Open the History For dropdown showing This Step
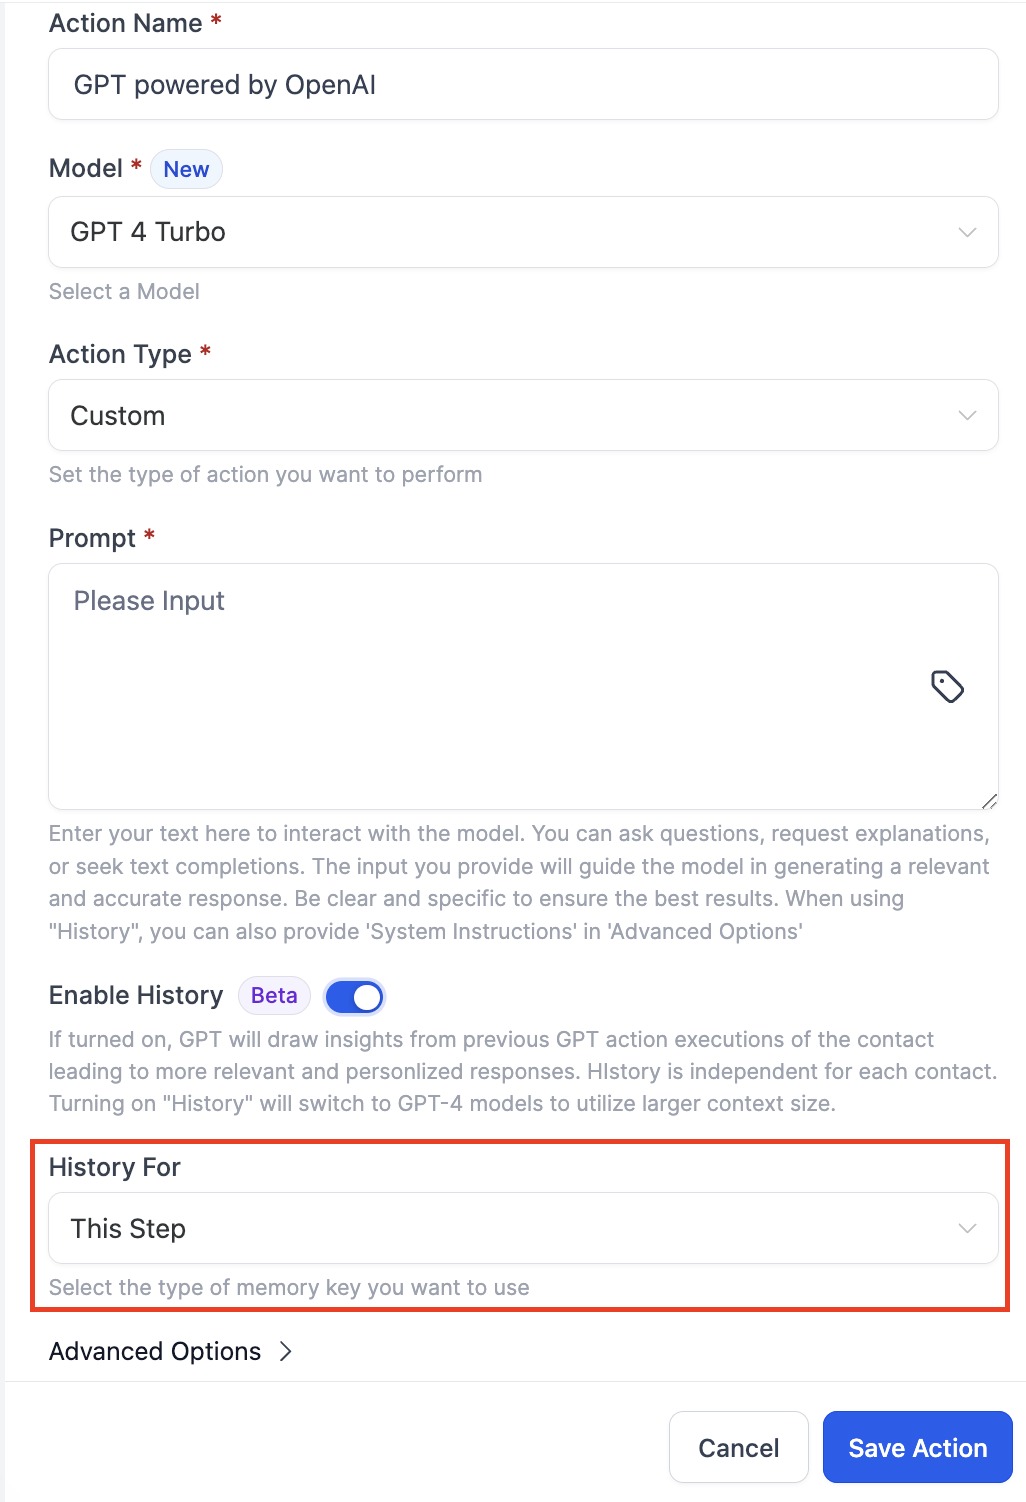This screenshot has height=1502, width=1026. [x=523, y=1228]
